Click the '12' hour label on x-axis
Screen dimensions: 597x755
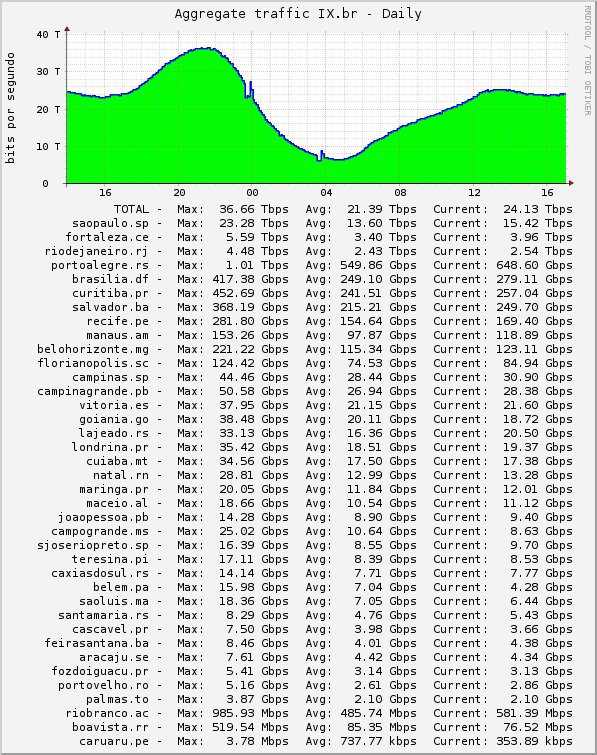(x=474, y=193)
